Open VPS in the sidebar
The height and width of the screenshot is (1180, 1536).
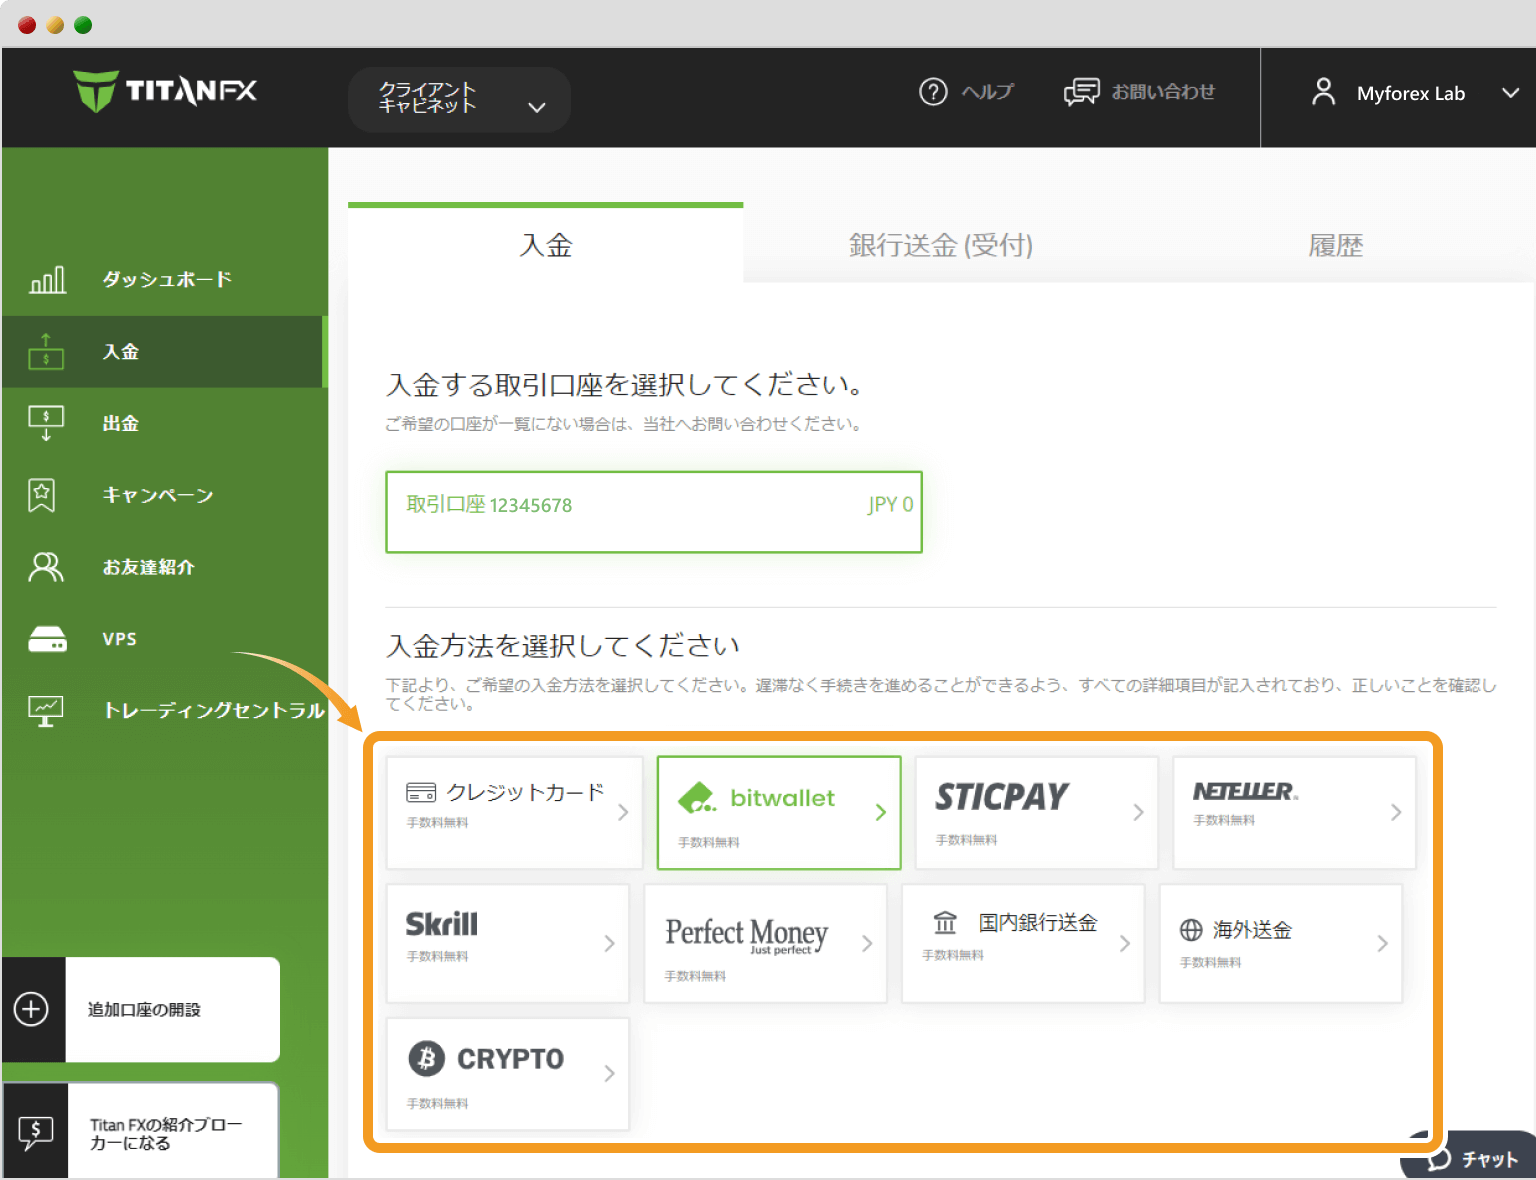click(x=165, y=640)
